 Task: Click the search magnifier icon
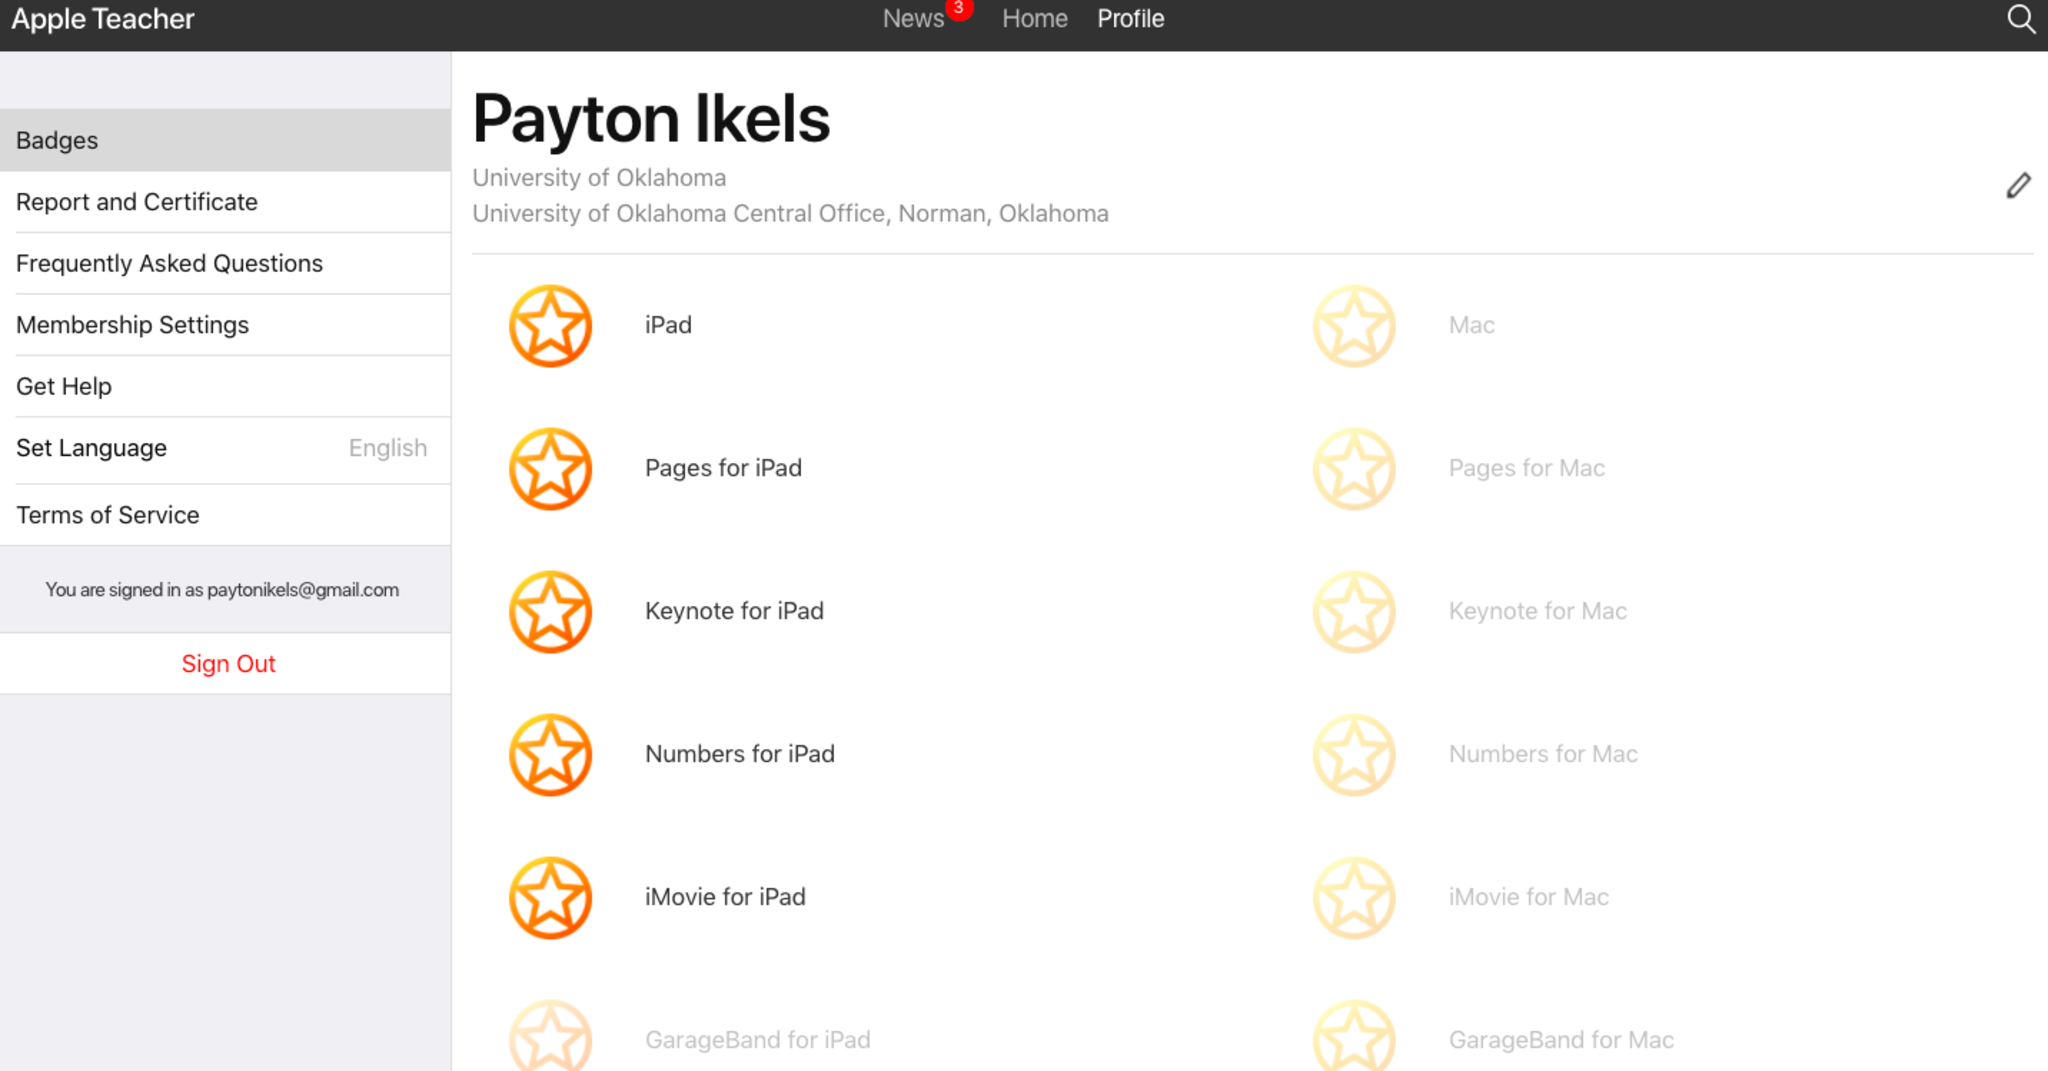pos(2020,19)
